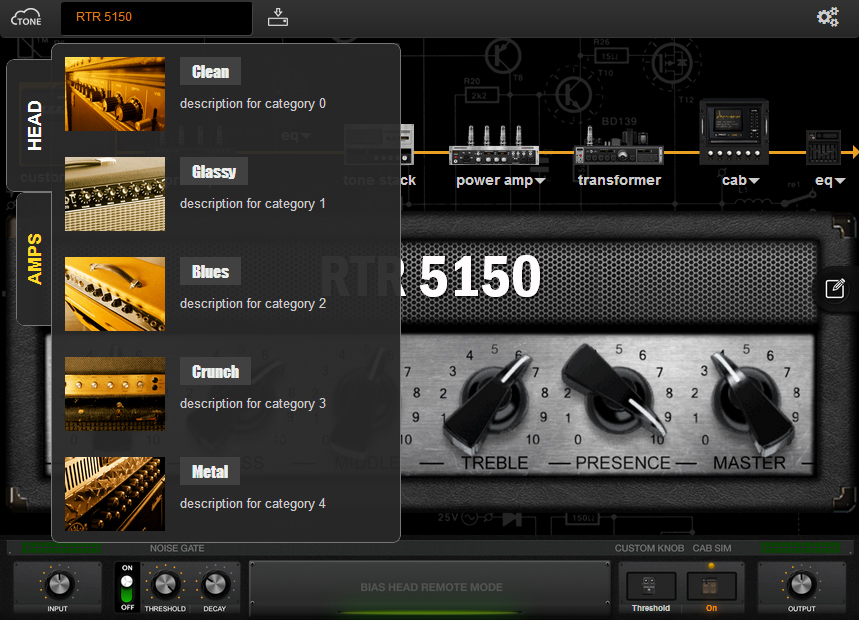Toggle the noise gate ON/OFF switch
This screenshot has height=620, width=859.
pos(127,588)
